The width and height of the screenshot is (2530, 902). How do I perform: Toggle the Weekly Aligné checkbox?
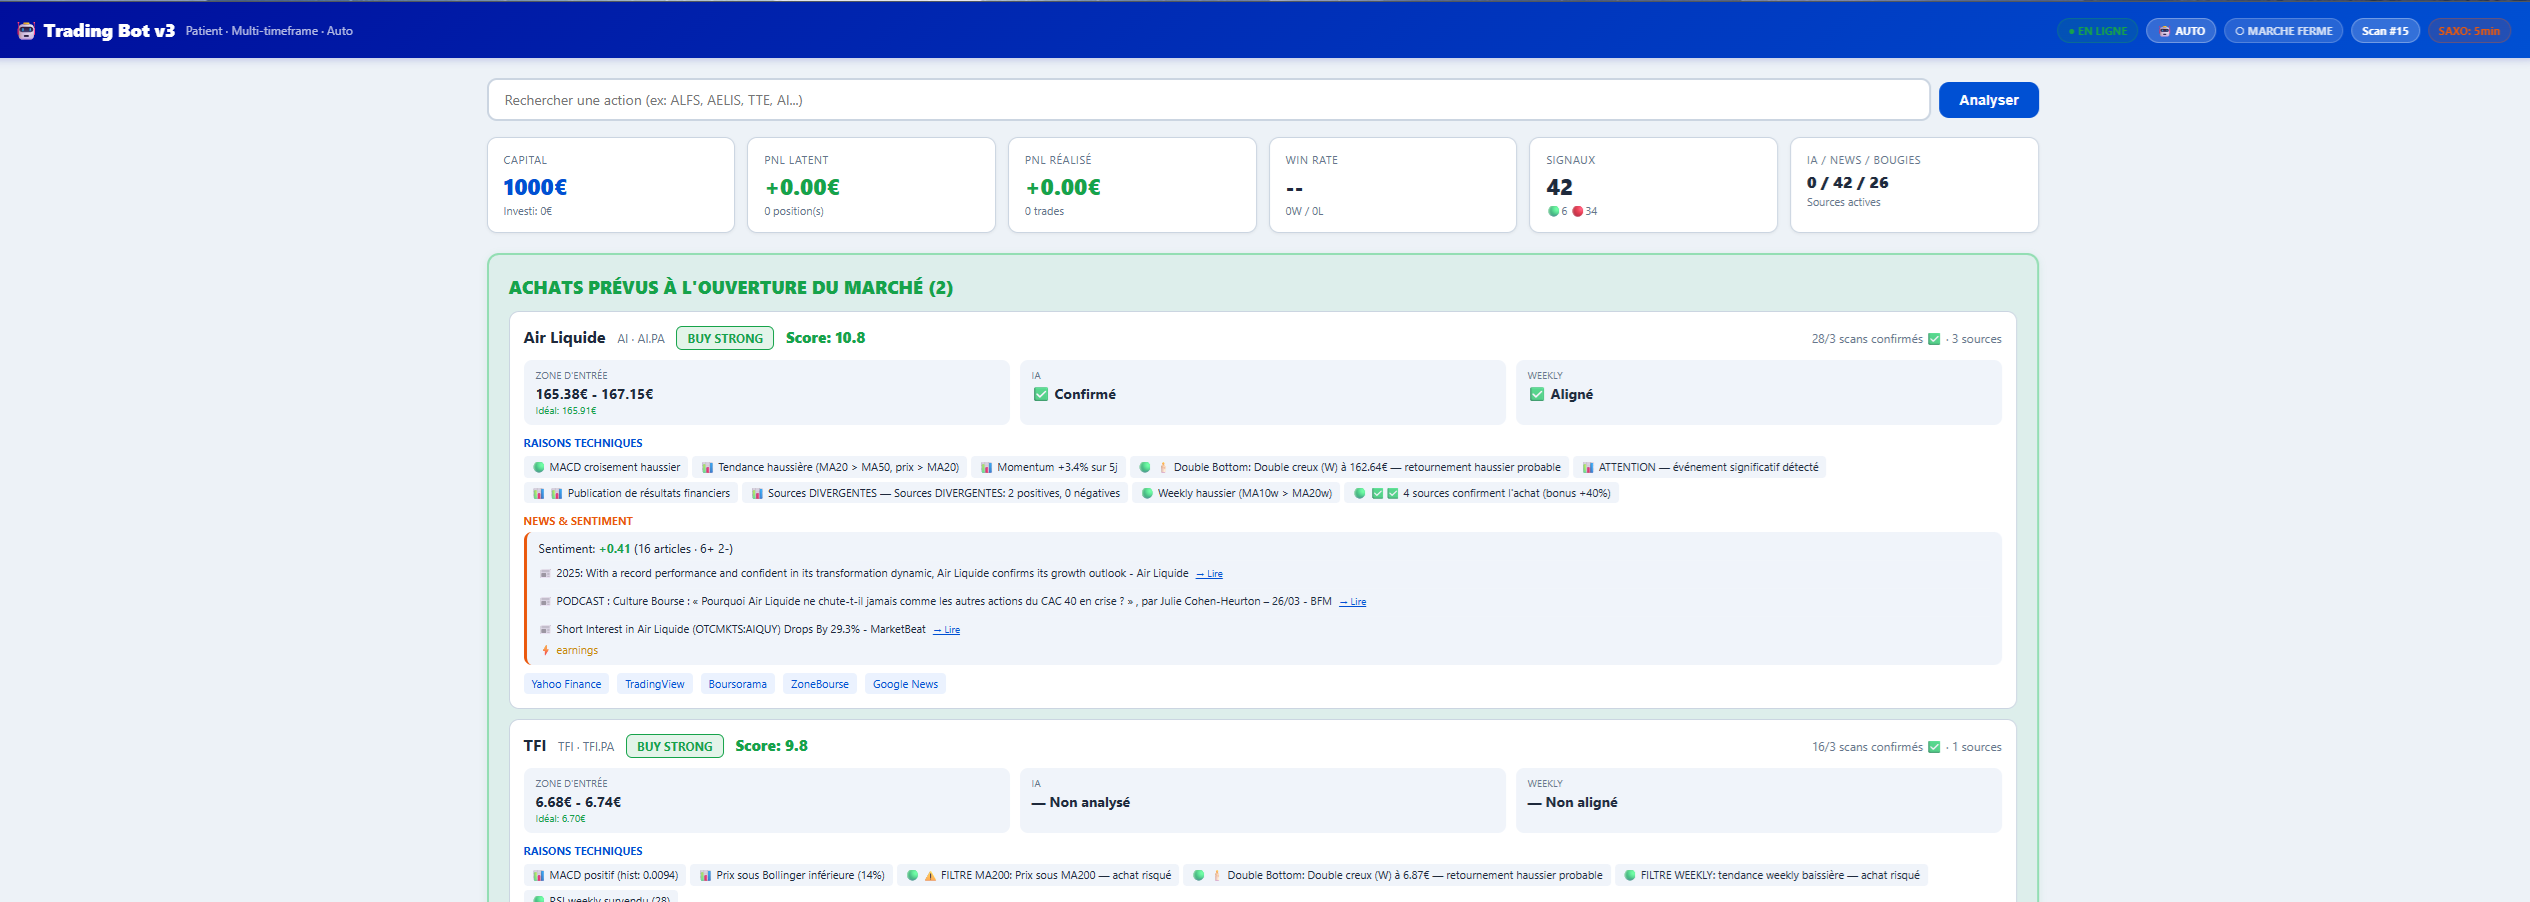[1537, 393]
